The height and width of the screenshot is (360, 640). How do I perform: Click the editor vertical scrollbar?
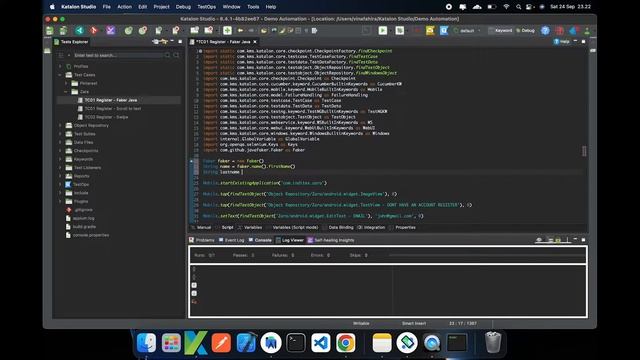click(x=584, y=151)
